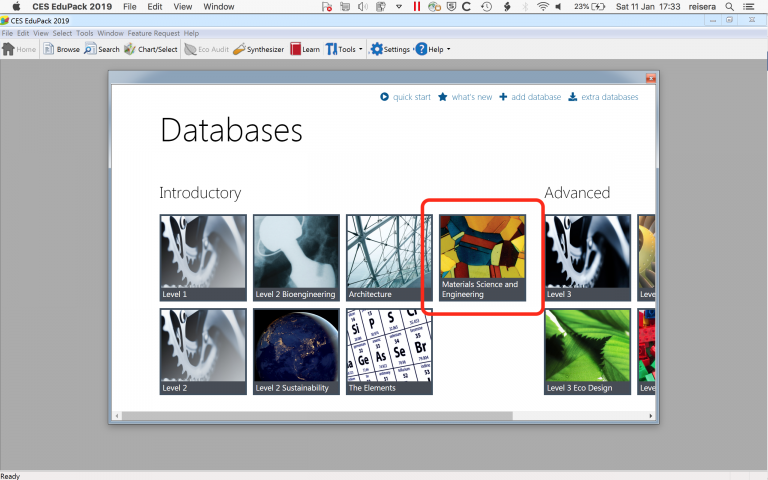Screen dimensions: 768x480
Task: Click the Home toolbar icon
Action: (8, 49)
